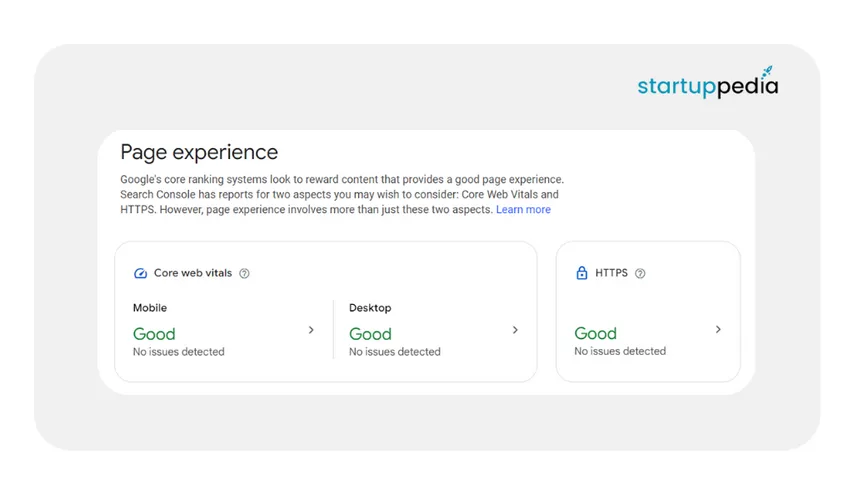
Task: Click 'No issues detected' under Mobile
Action: pos(178,352)
